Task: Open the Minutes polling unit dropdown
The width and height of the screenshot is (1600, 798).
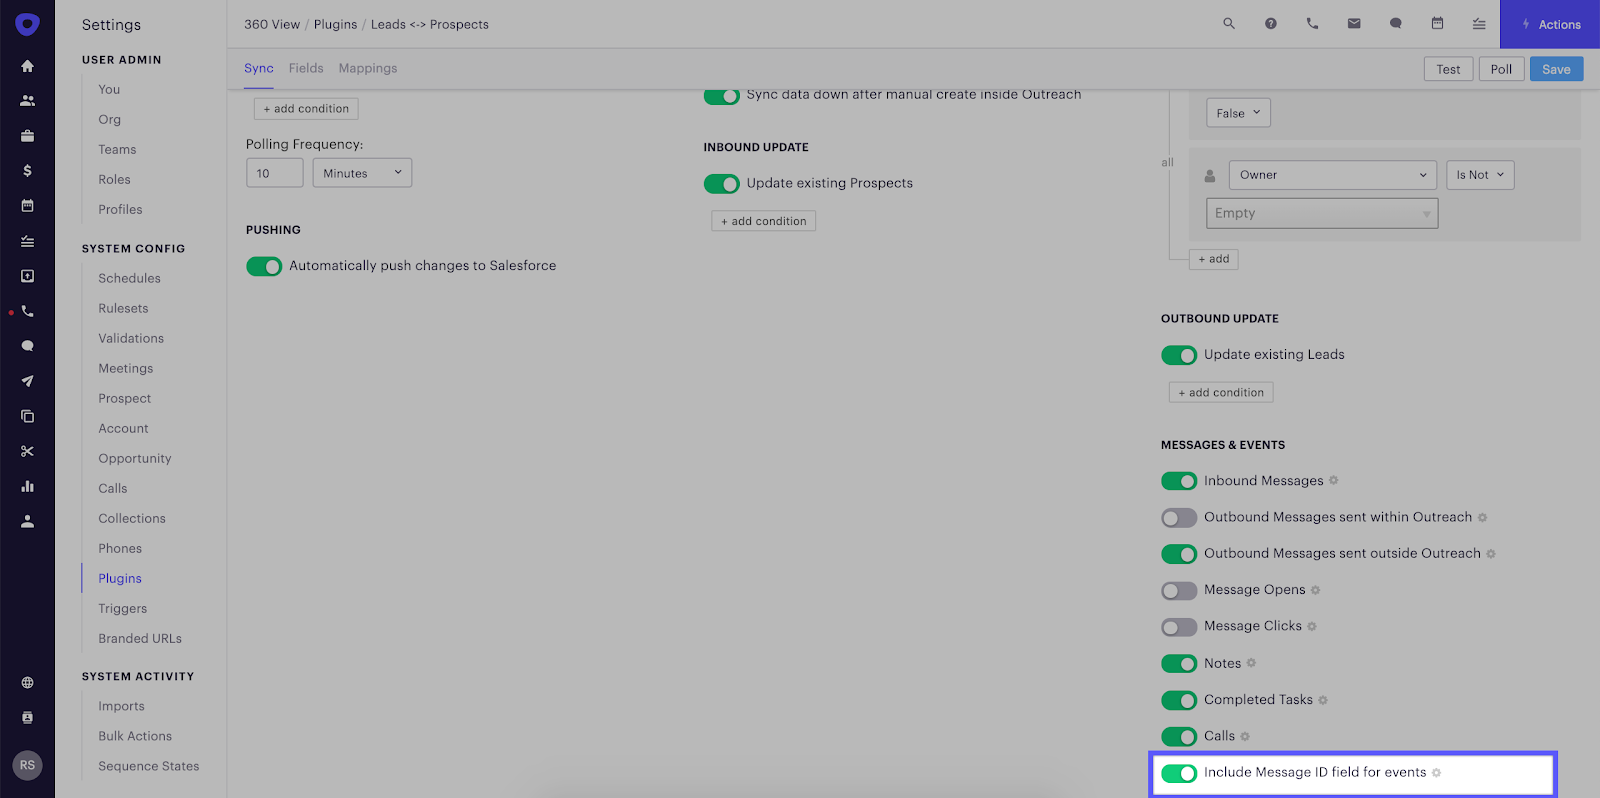Action: pos(362,173)
